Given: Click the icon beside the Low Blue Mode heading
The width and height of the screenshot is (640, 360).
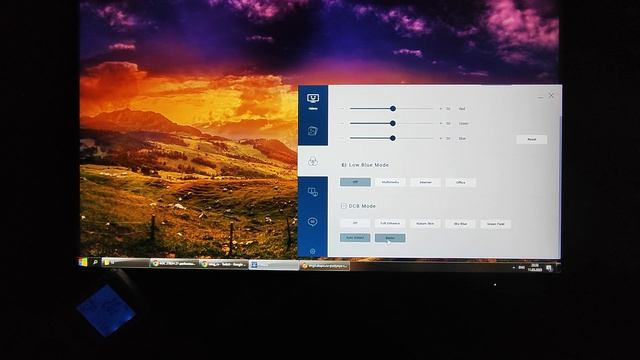Looking at the screenshot, I should point(344,165).
